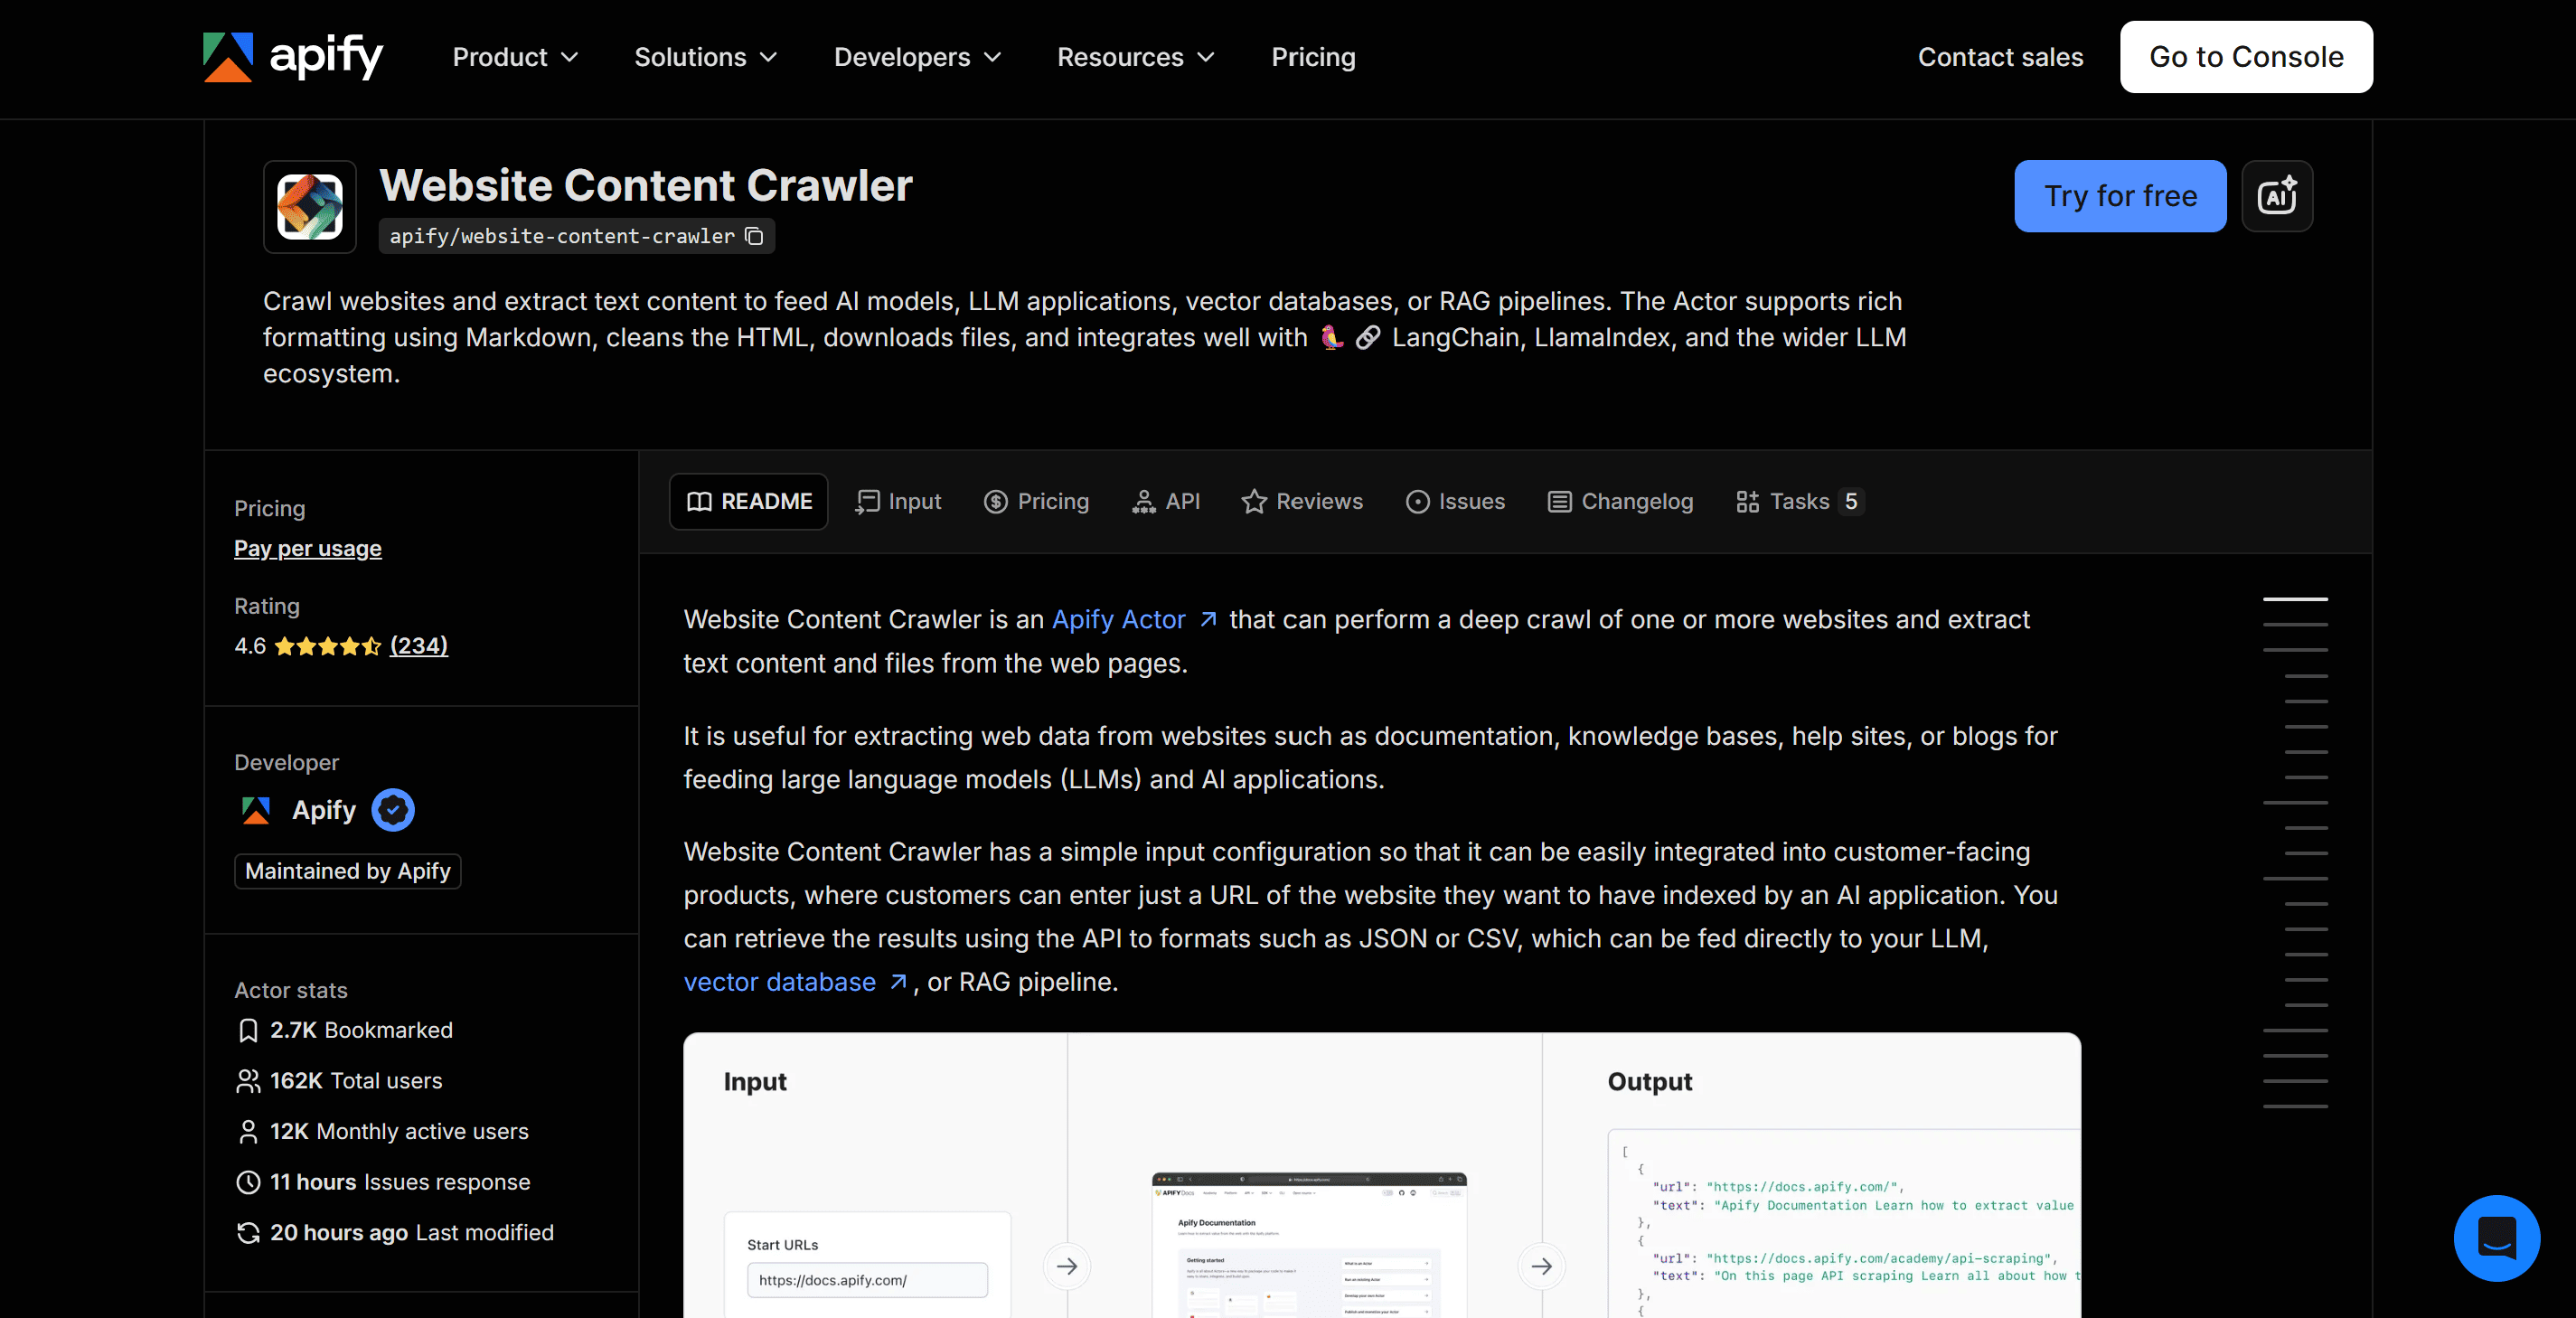Switch to the Input tab
The height and width of the screenshot is (1318, 2576).
point(898,501)
